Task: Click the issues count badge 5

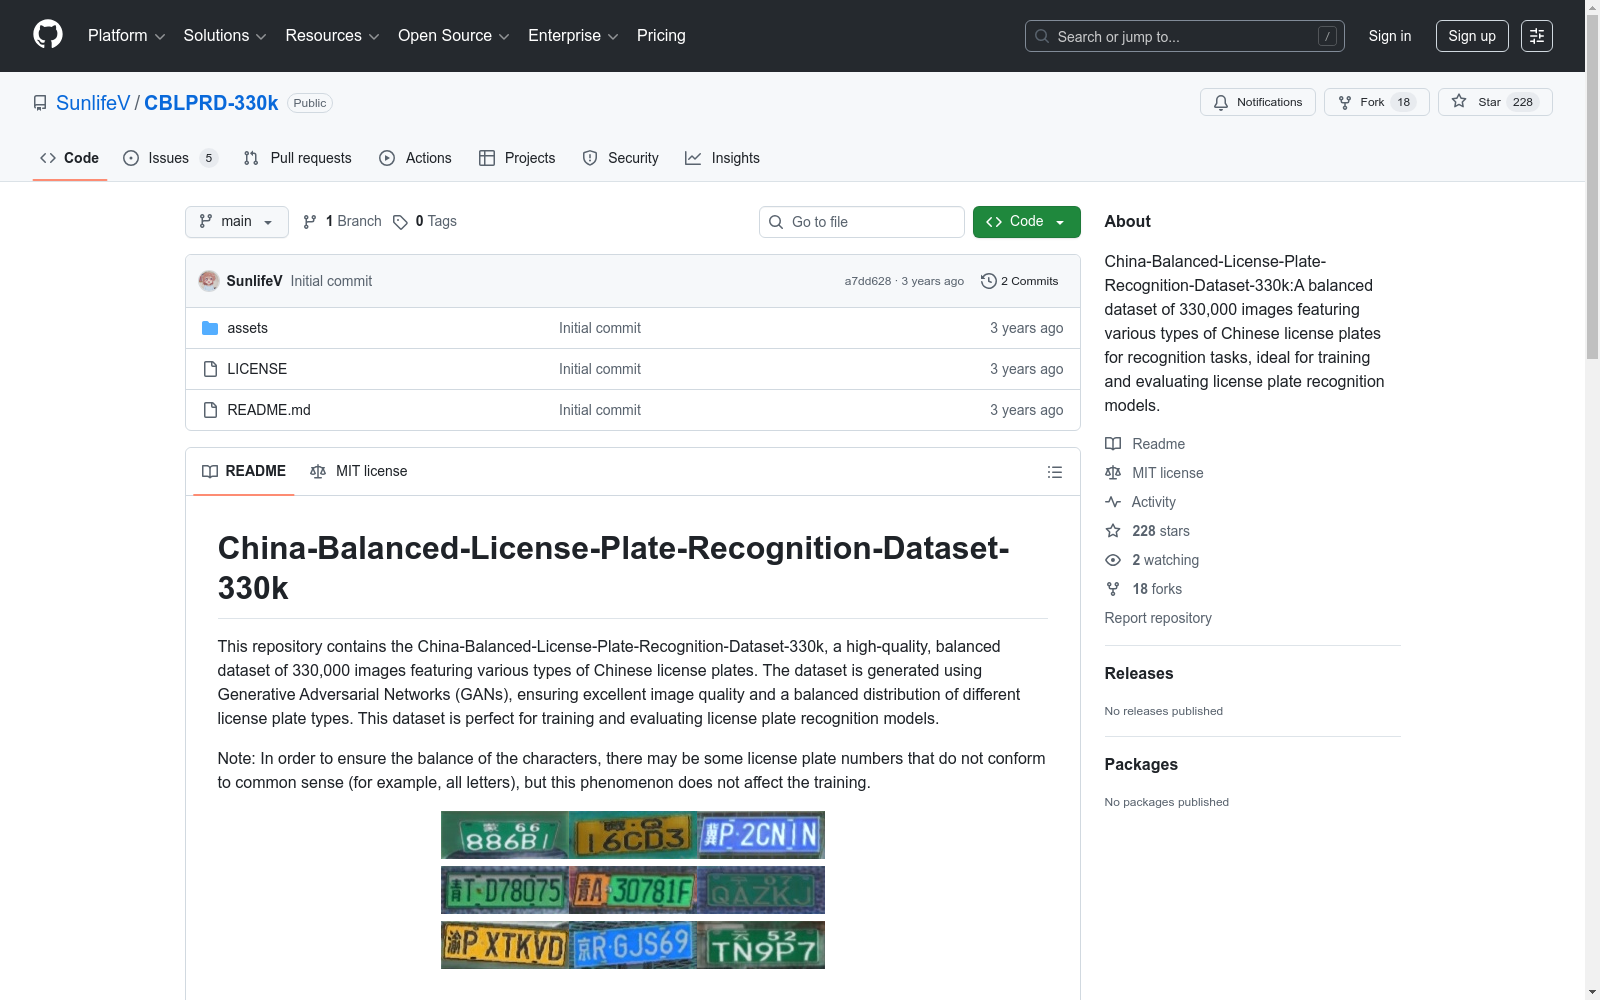Action: click(209, 158)
